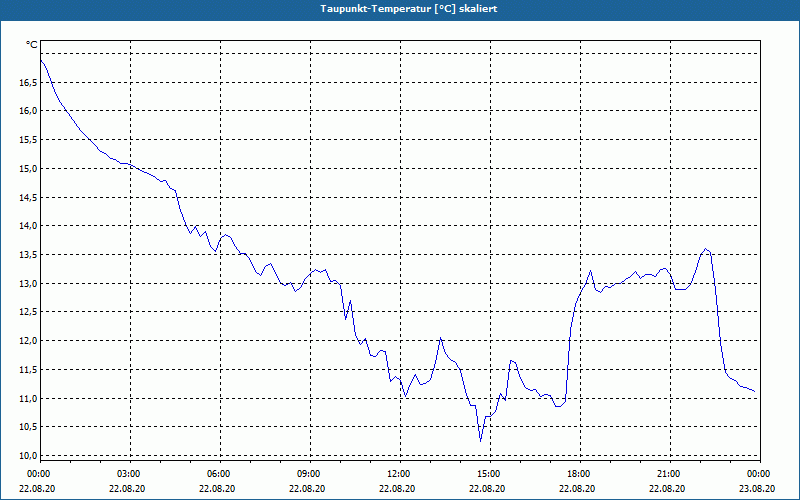The image size is (800, 500).
Task: Click the 12,0 y-axis value
Action: click(x=29, y=340)
